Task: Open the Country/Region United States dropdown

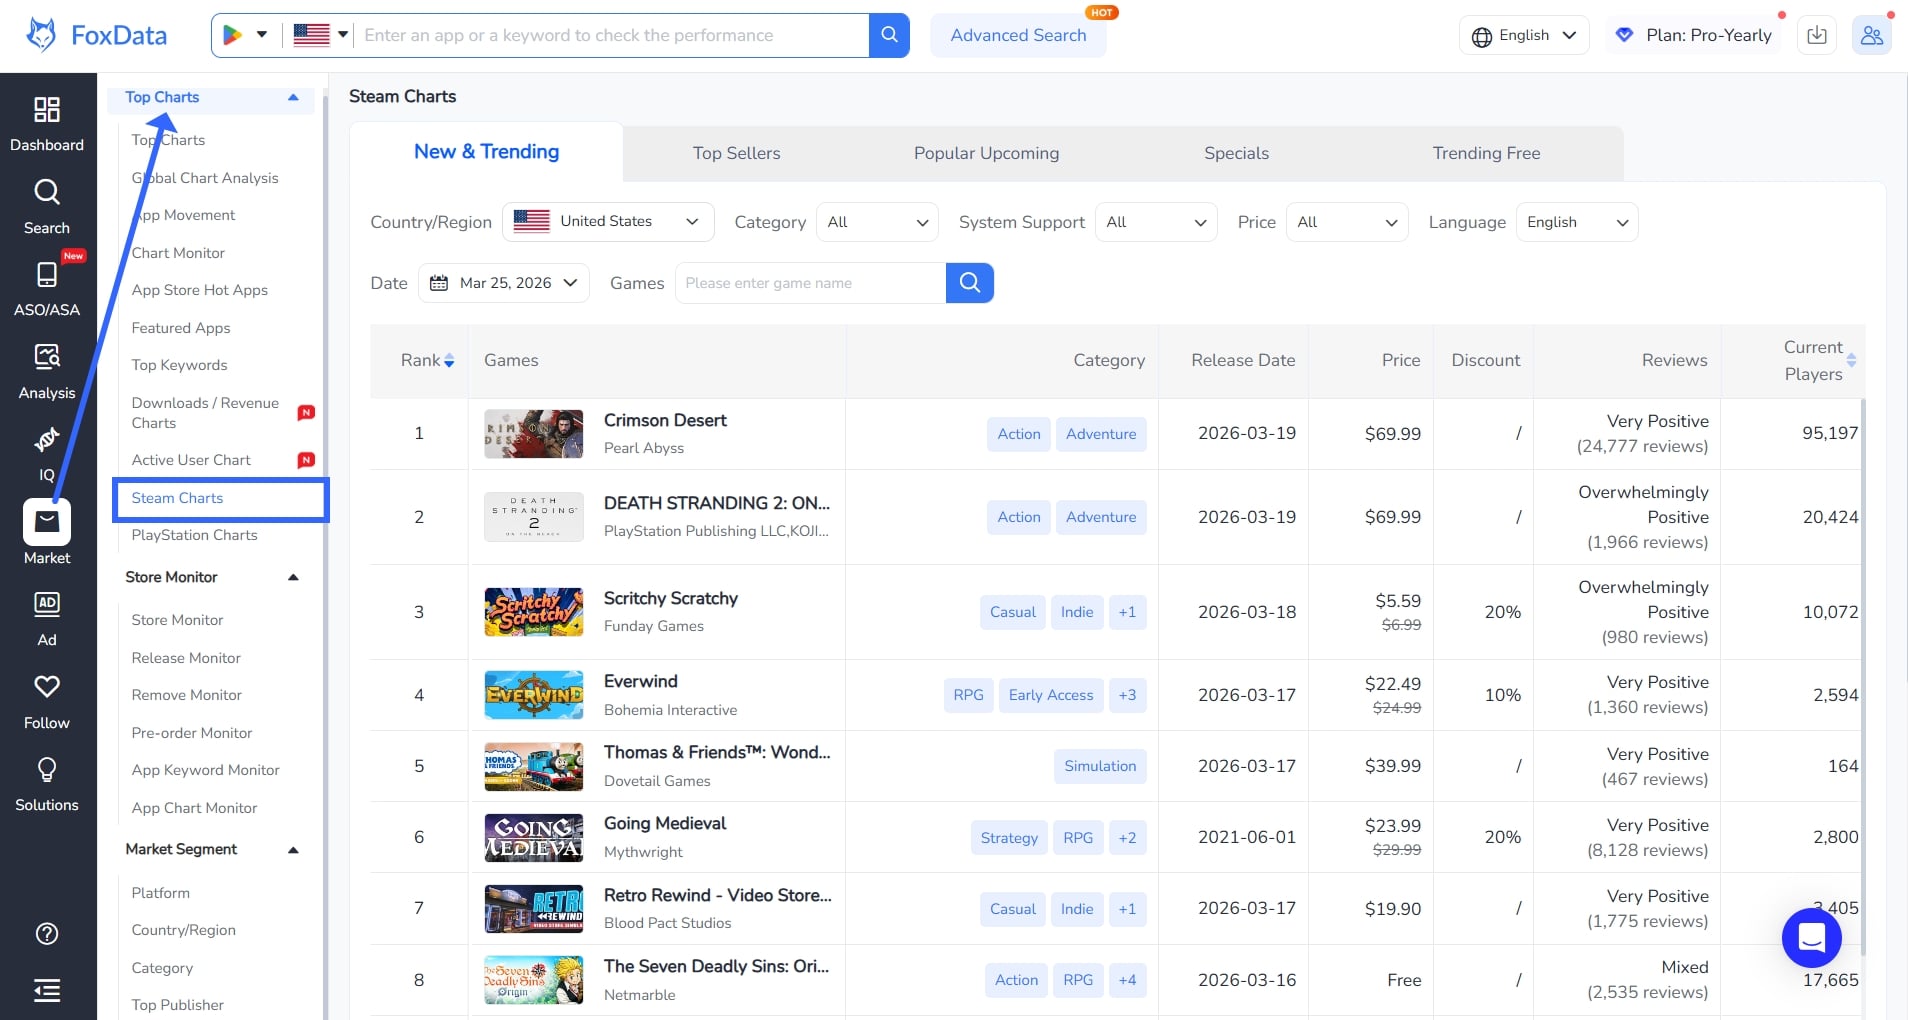Action: [608, 222]
